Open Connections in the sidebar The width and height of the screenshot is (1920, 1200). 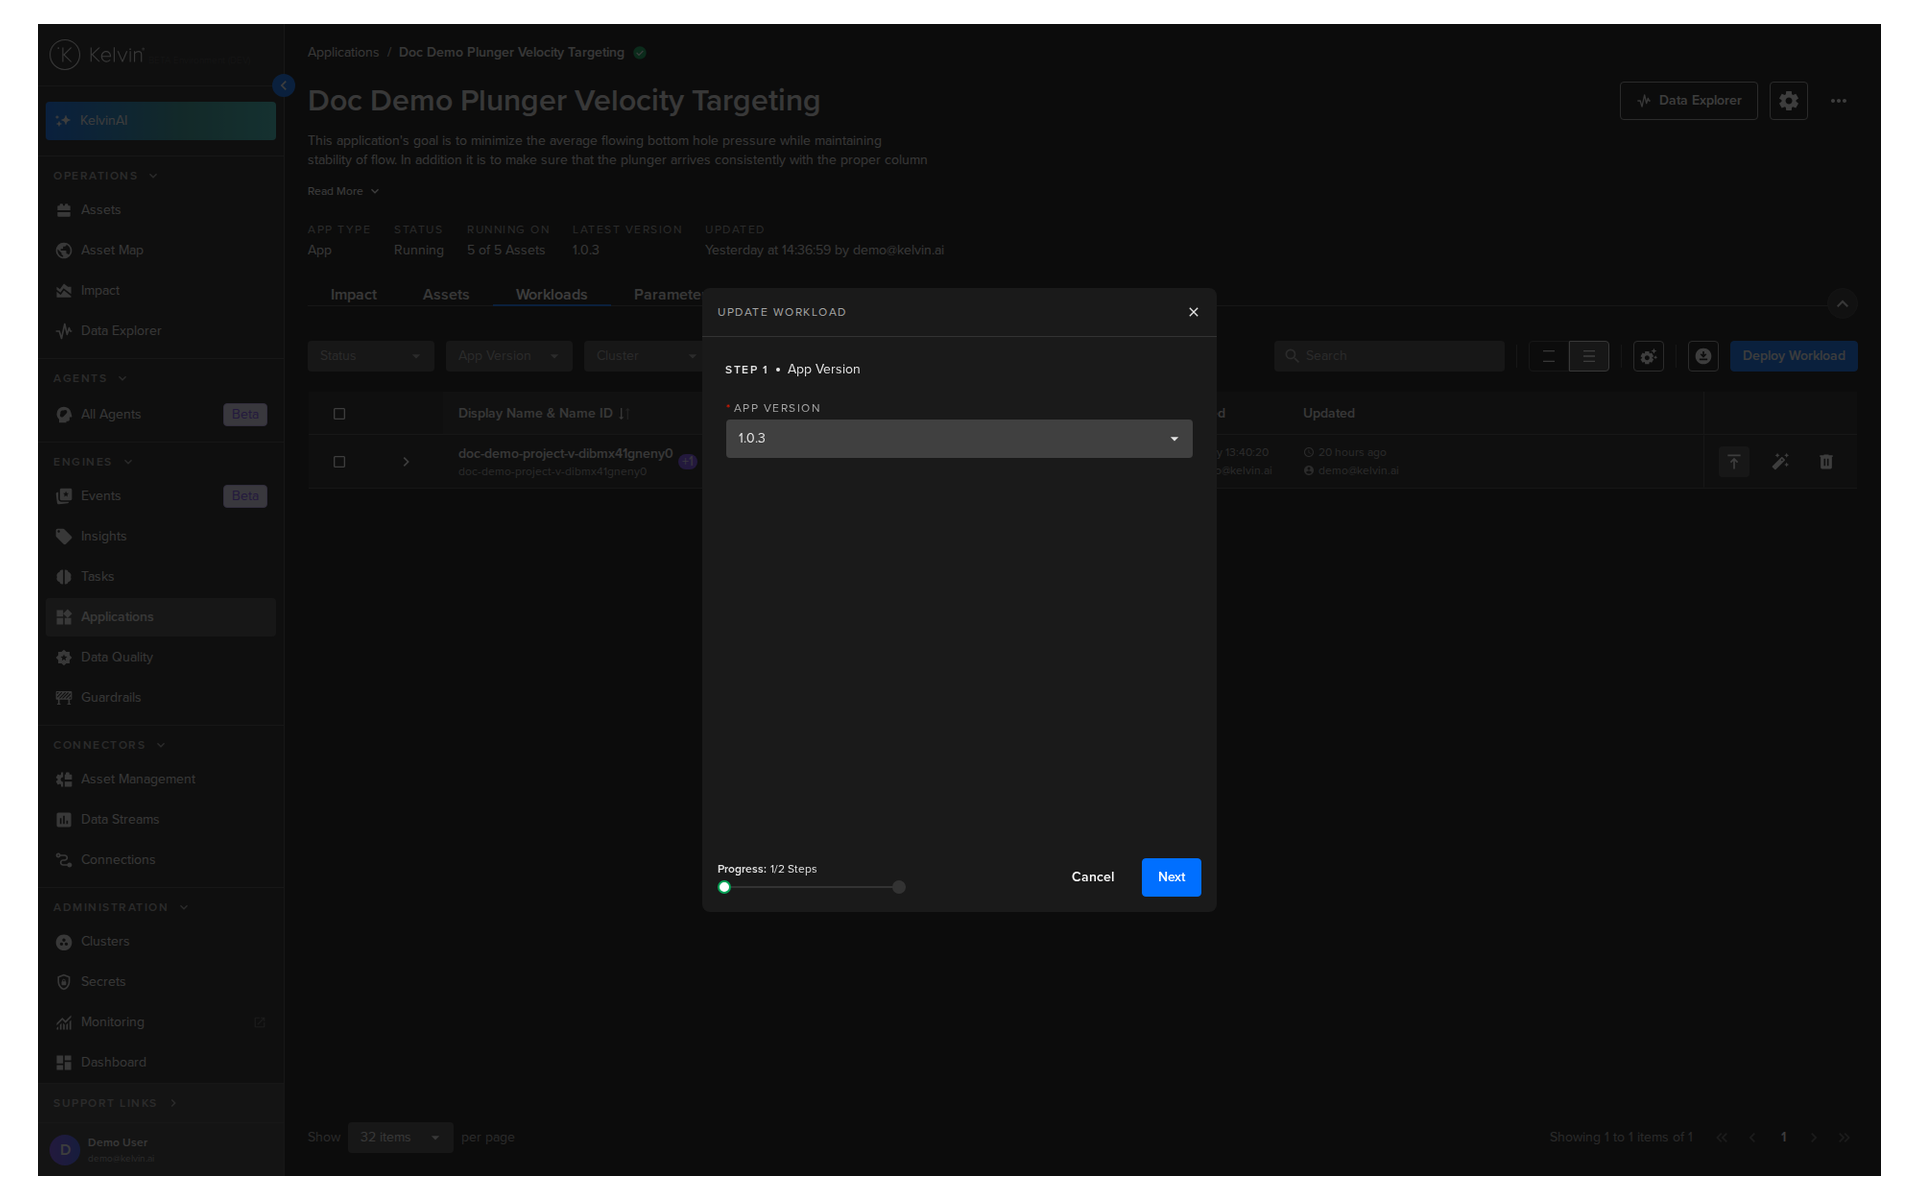160,859
